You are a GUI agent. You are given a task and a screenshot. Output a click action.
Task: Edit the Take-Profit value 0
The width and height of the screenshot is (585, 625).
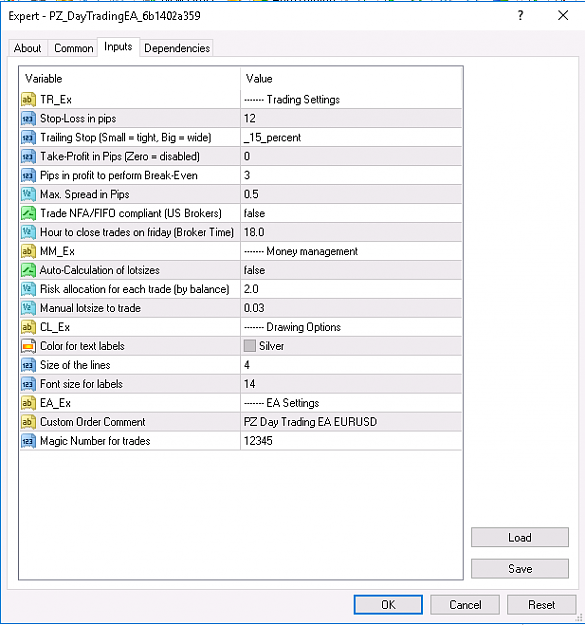(x=351, y=156)
